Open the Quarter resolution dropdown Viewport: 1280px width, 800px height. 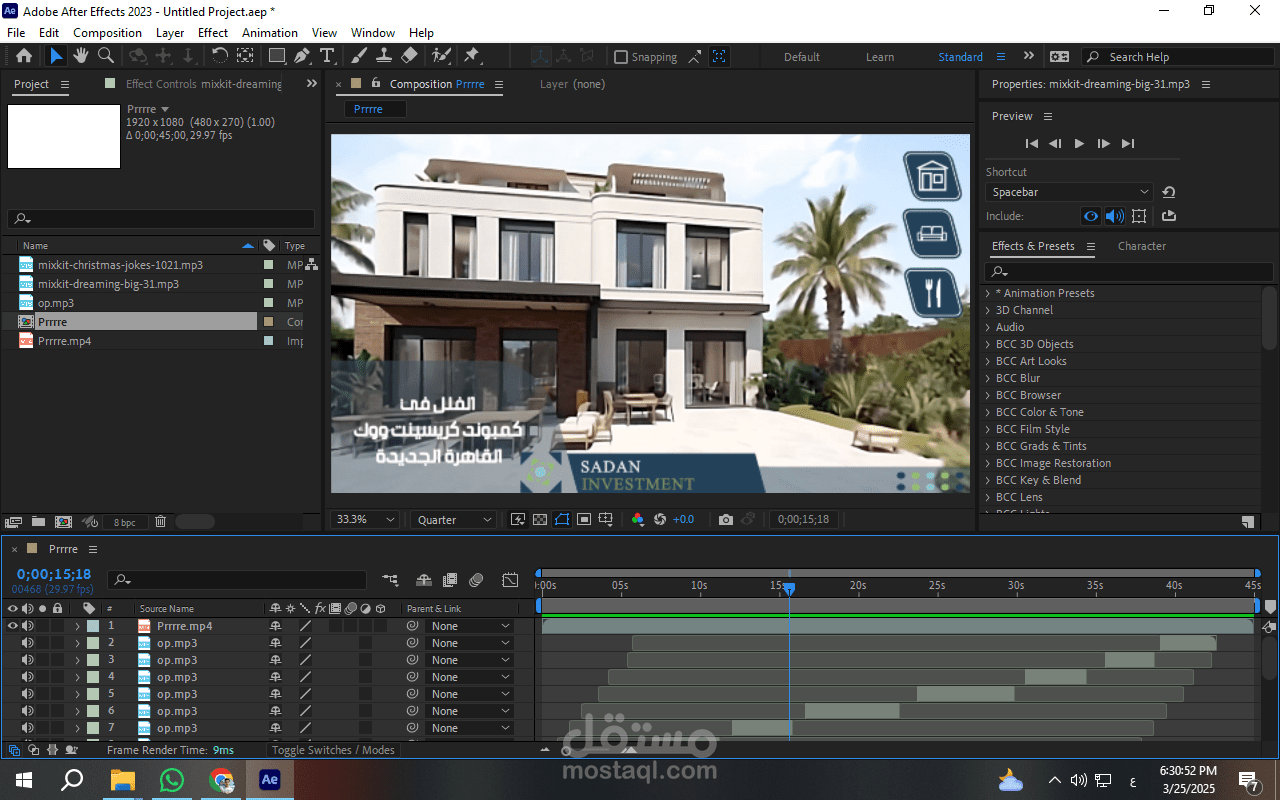coord(454,520)
